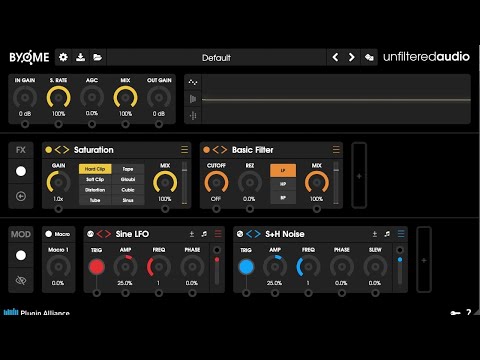This screenshot has width=480, height=360.
Task: Click the Sine LFO polarity plus-minus icon
Action: [192, 234]
